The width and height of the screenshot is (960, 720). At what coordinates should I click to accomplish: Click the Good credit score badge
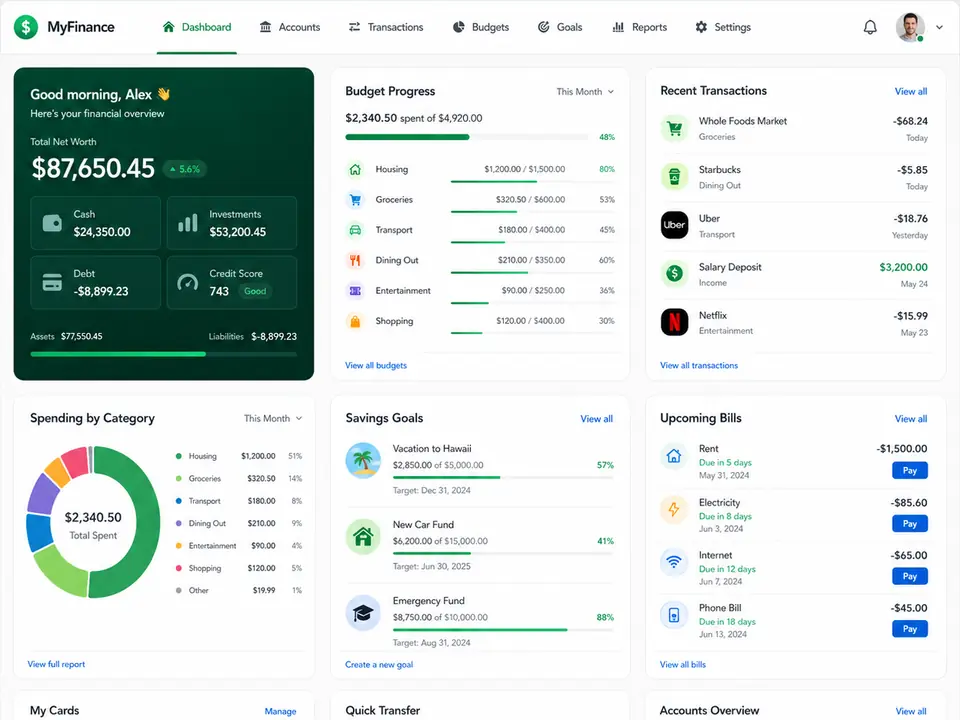(255, 291)
